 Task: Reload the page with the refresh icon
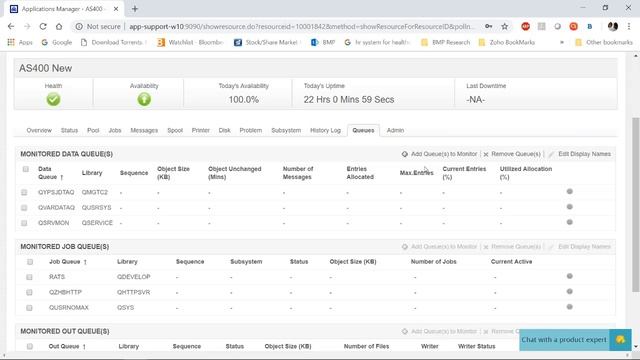coord(43,27)
